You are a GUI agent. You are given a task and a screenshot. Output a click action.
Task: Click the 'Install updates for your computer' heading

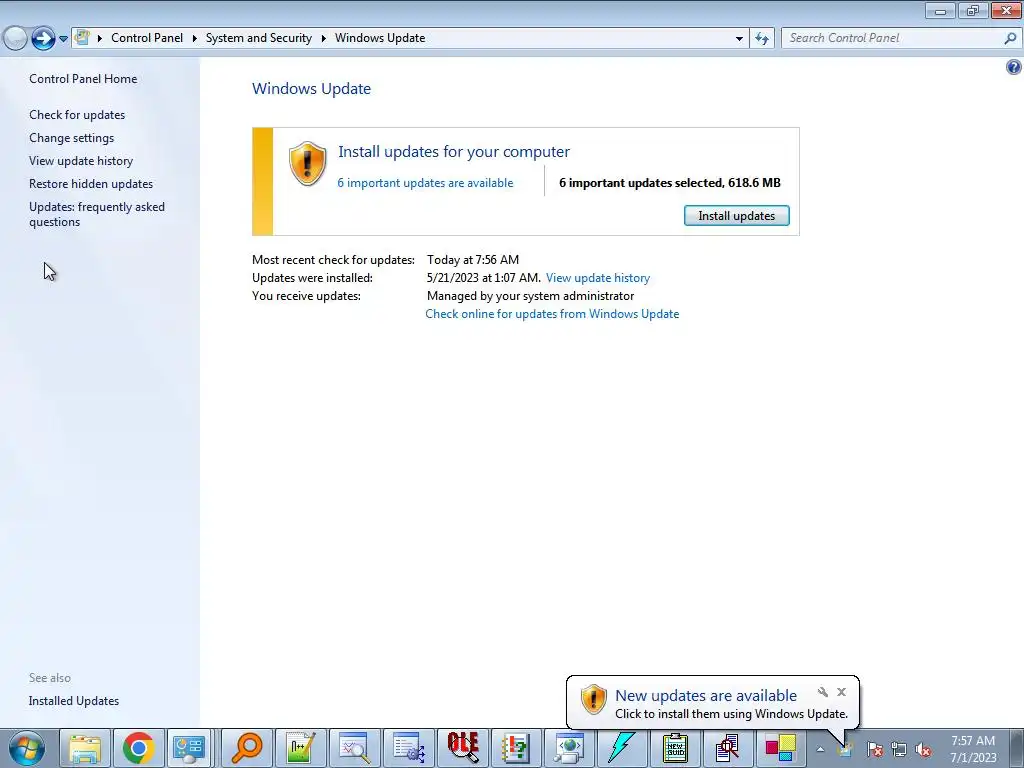pyautogui.click(x=454, y=152)
